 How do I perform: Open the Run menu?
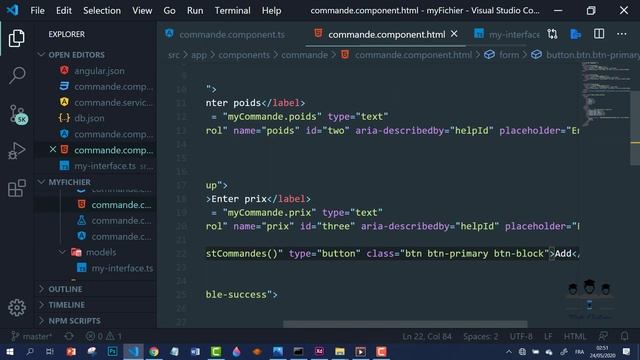(195, 11)
